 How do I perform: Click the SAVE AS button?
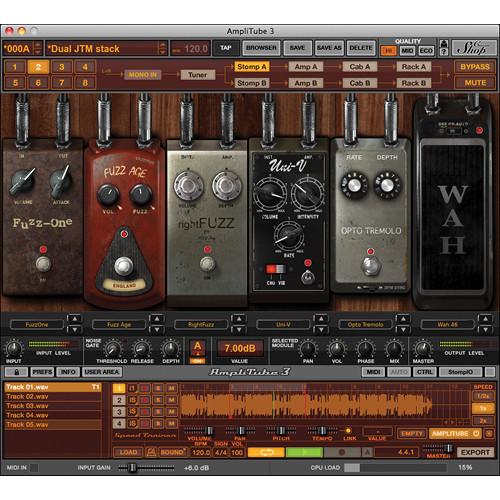(x=329, y=48)
